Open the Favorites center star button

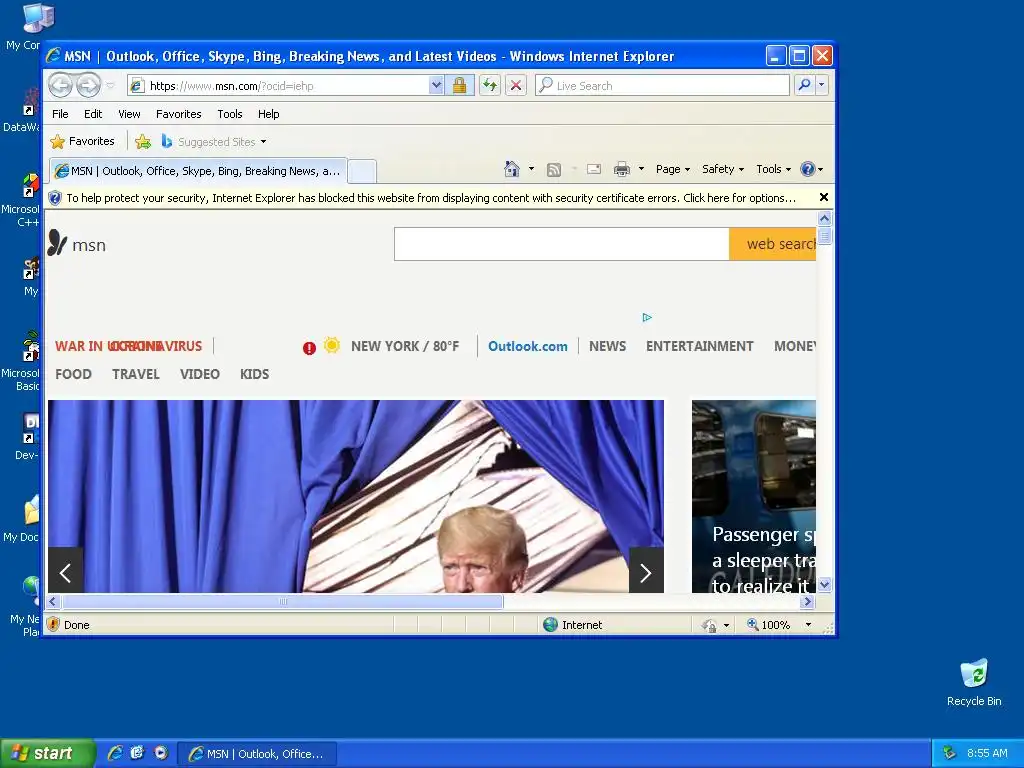[82, 141]
